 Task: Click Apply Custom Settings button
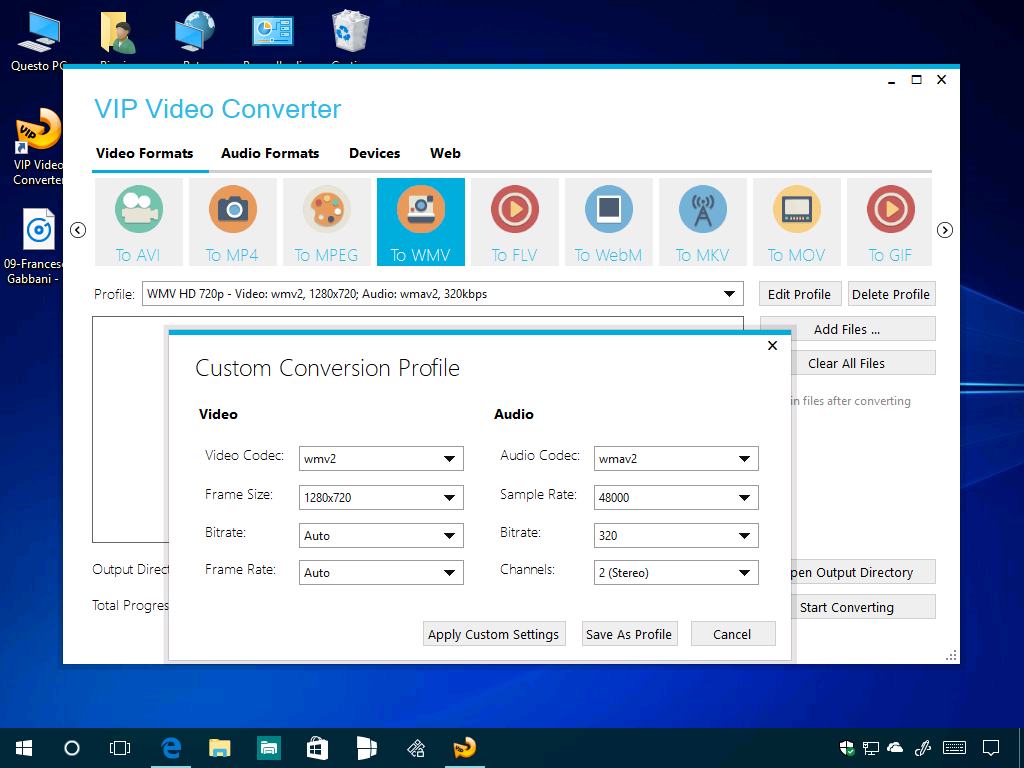point(494,634)
